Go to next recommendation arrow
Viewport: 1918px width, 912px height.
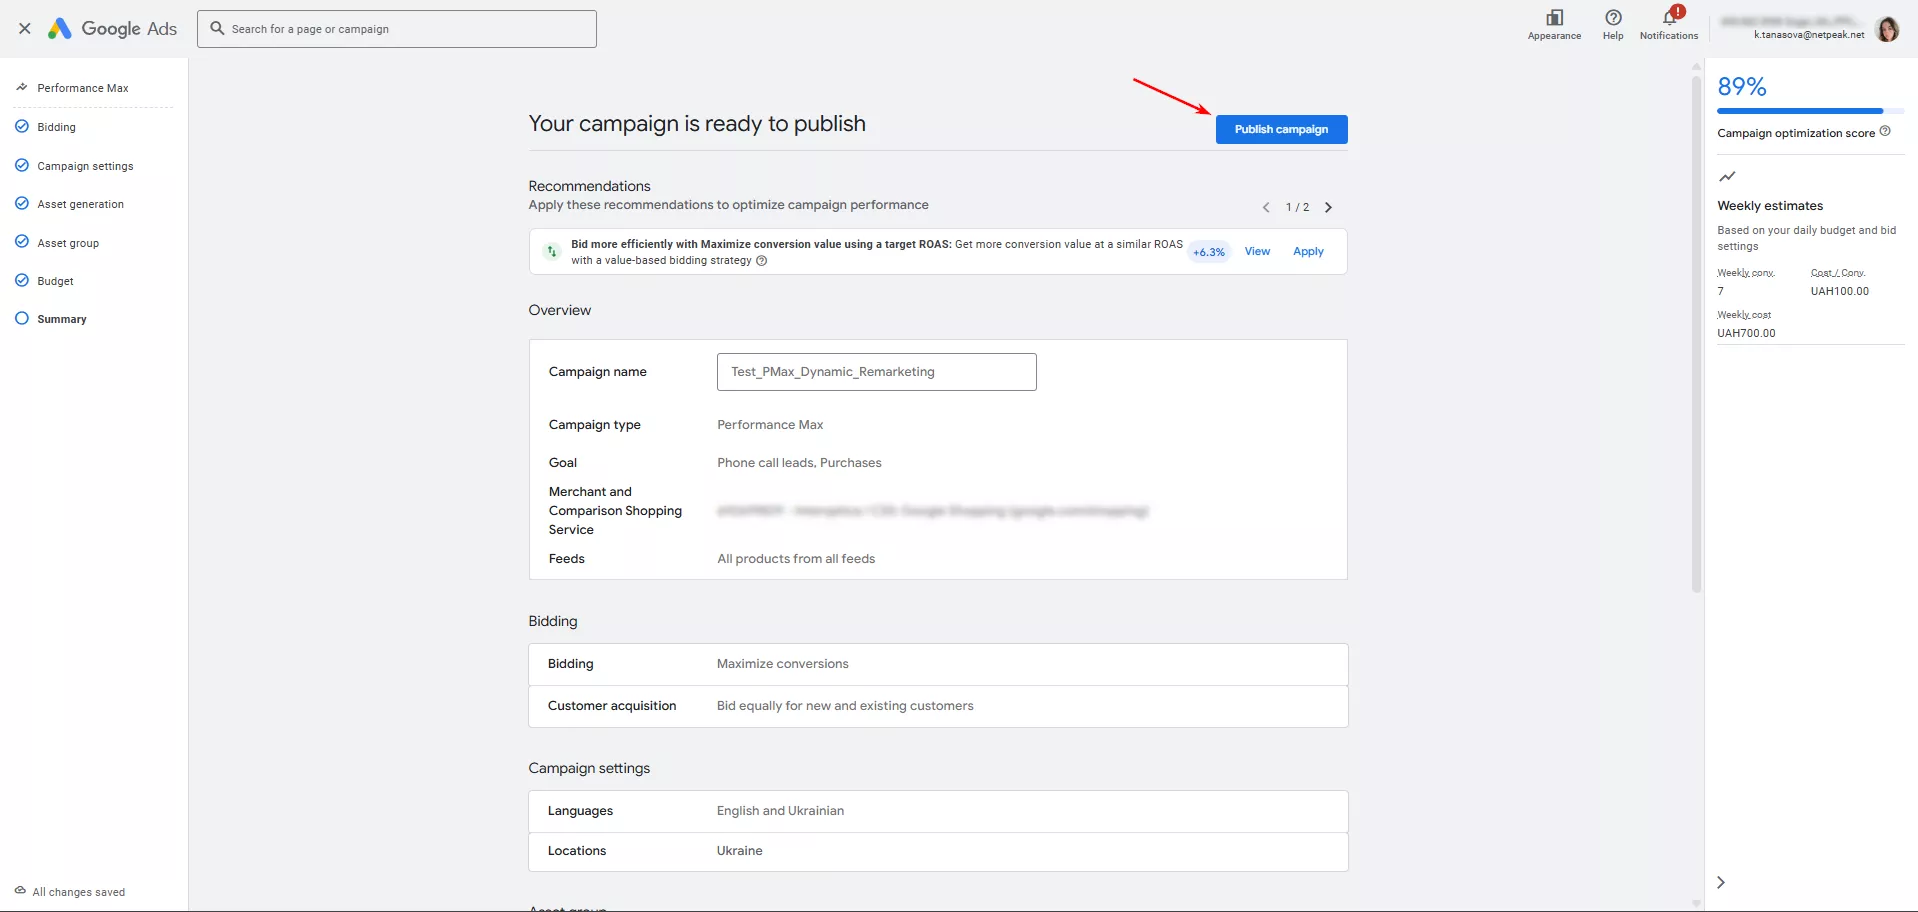coord(1328,207)
